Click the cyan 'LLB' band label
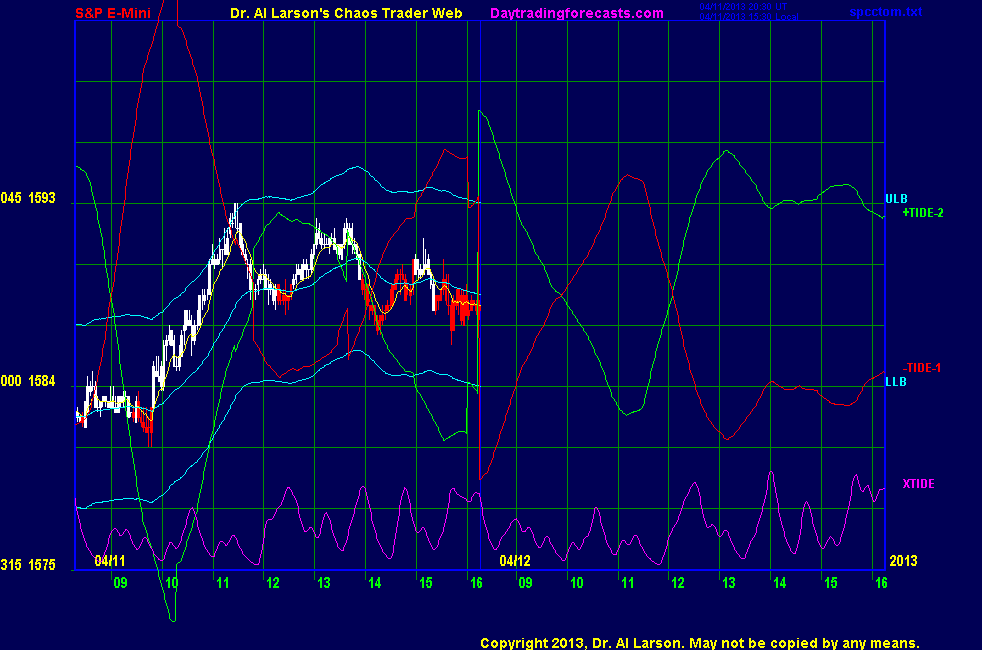The width and height of the screenshot is (982, 650). coord(896,381)
